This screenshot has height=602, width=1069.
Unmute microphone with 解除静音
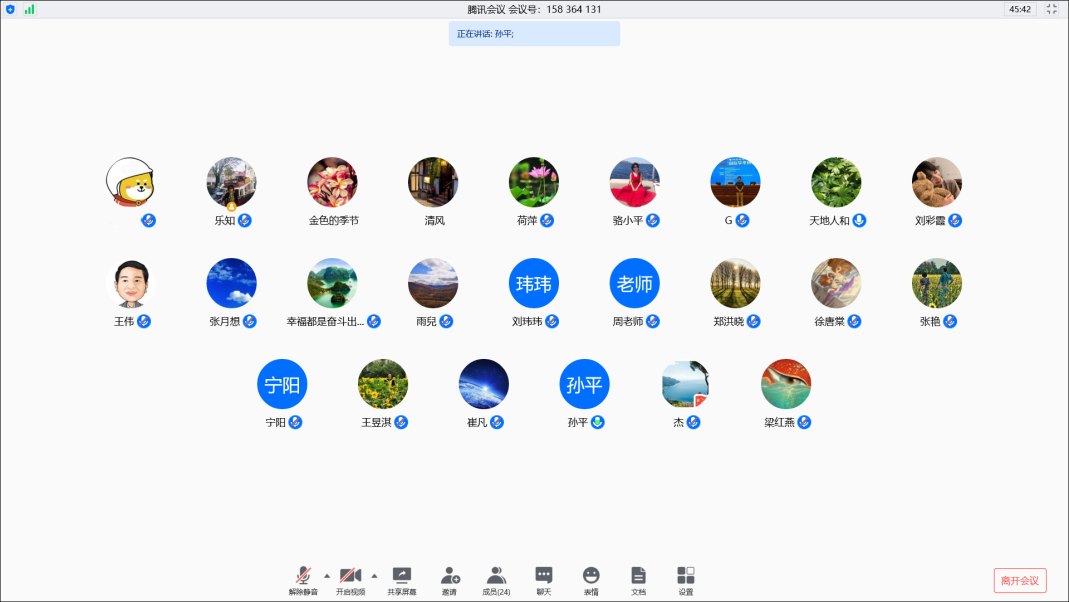point(303,578)
